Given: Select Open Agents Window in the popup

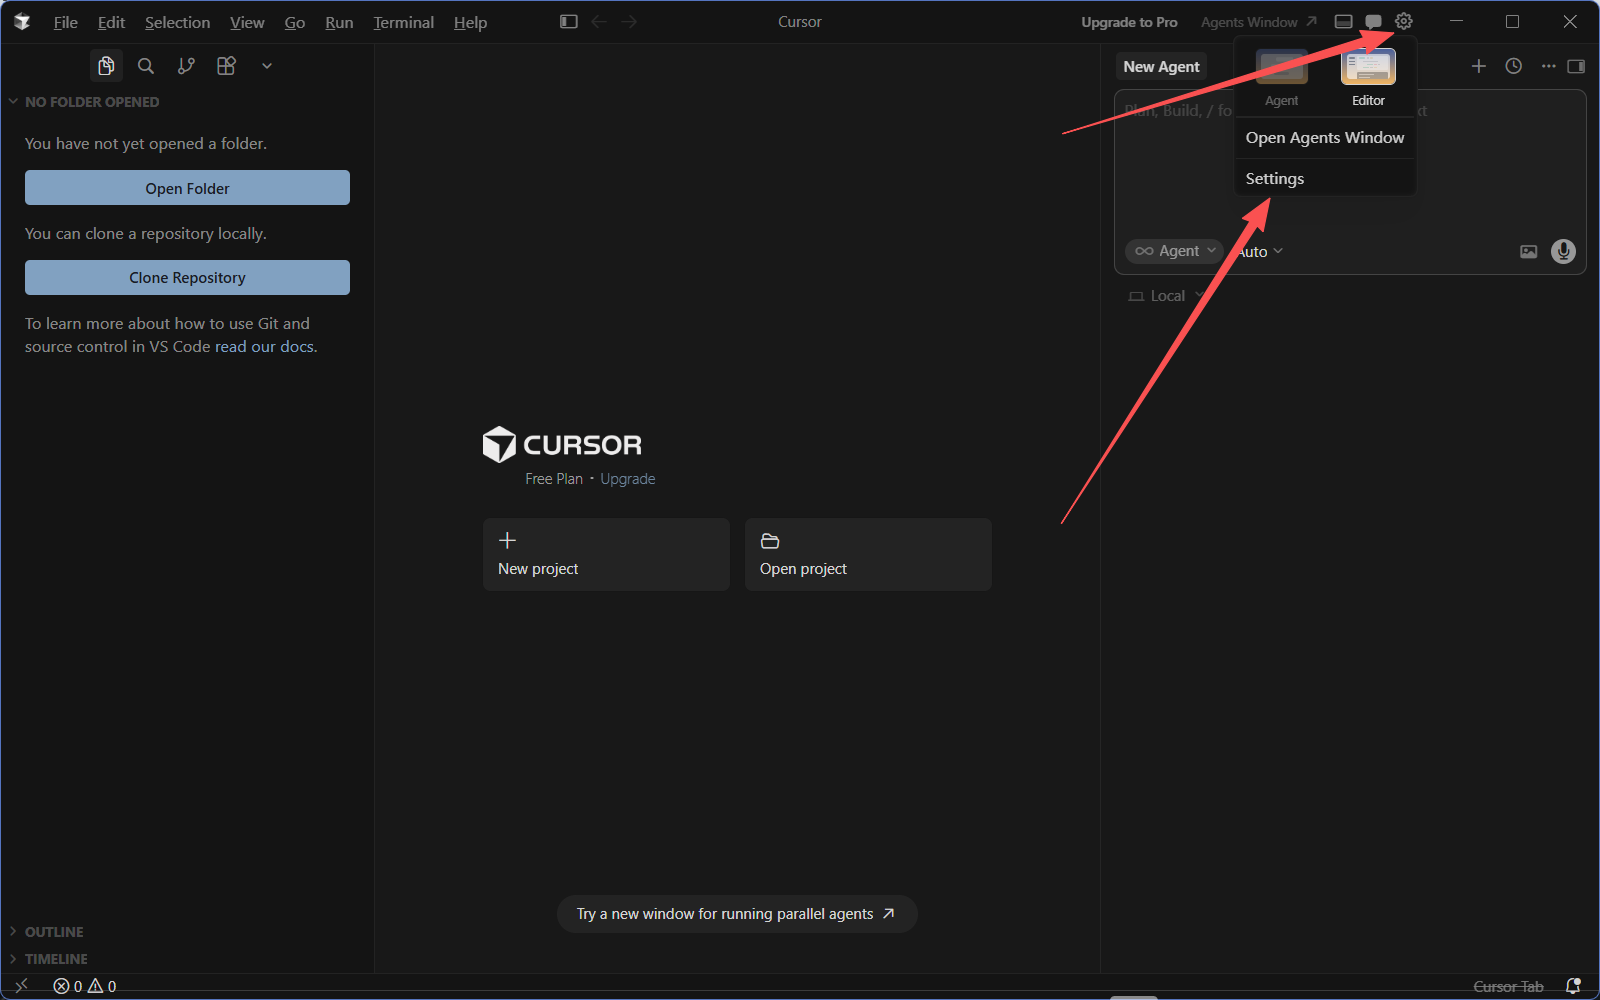Looking at the screenshot, I should 1325,138.
